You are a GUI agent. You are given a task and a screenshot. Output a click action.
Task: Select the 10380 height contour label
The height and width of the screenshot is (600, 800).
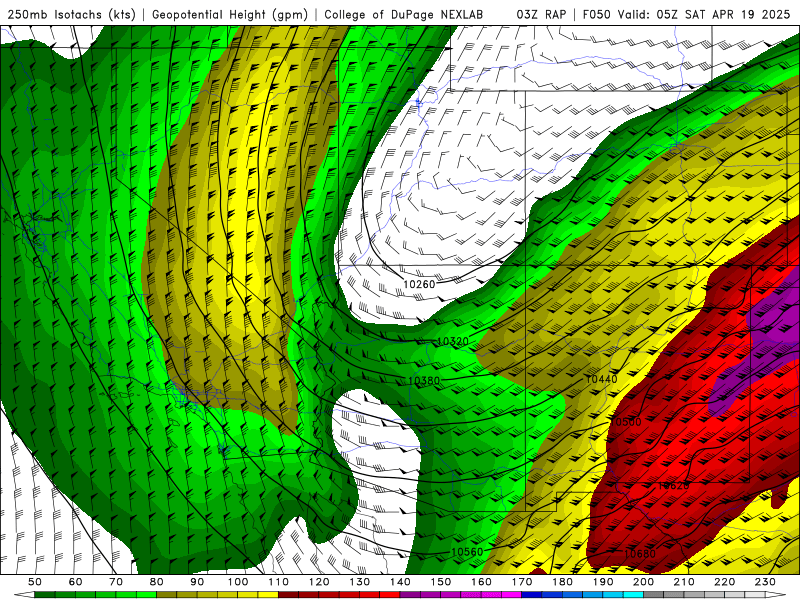point(423,381)
